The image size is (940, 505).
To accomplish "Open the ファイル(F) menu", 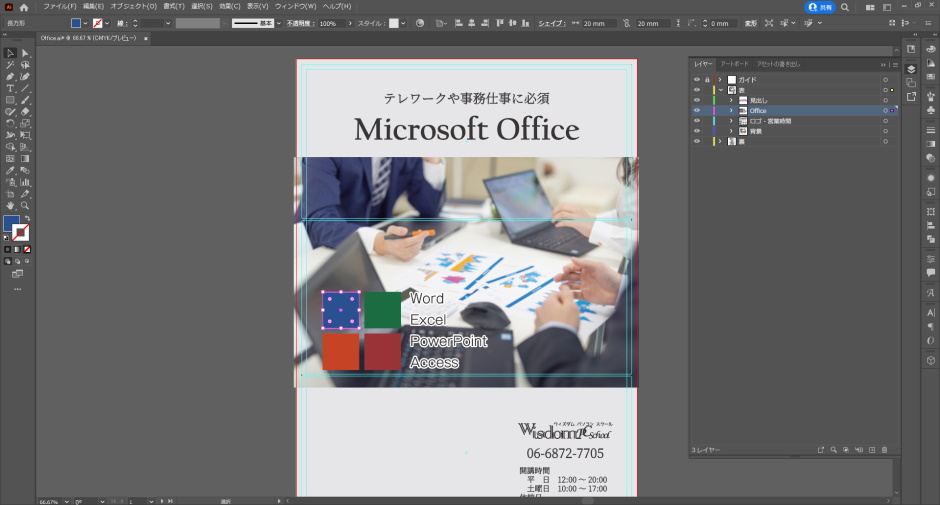I will (59, 7).
